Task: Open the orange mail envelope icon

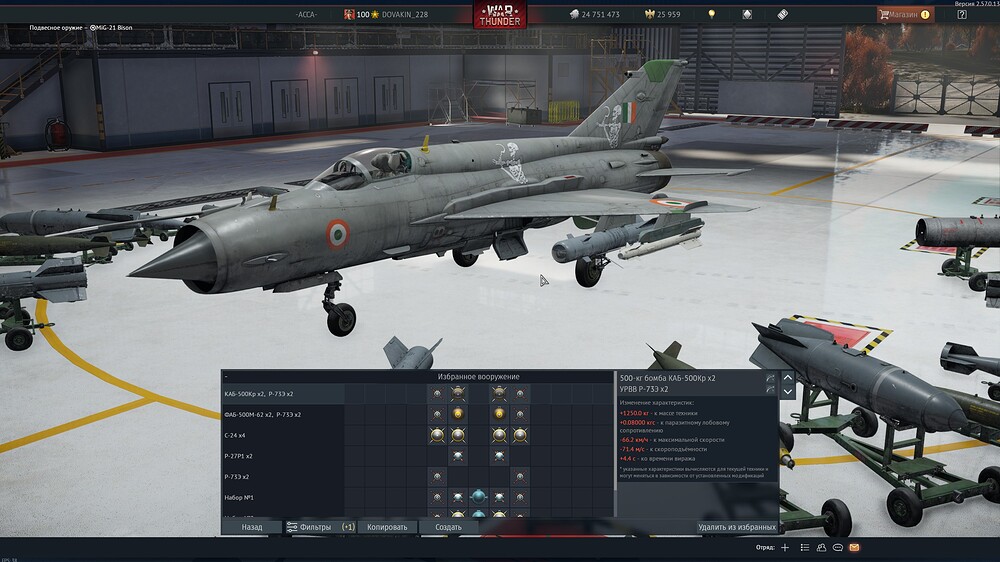Action: [855, 547]
